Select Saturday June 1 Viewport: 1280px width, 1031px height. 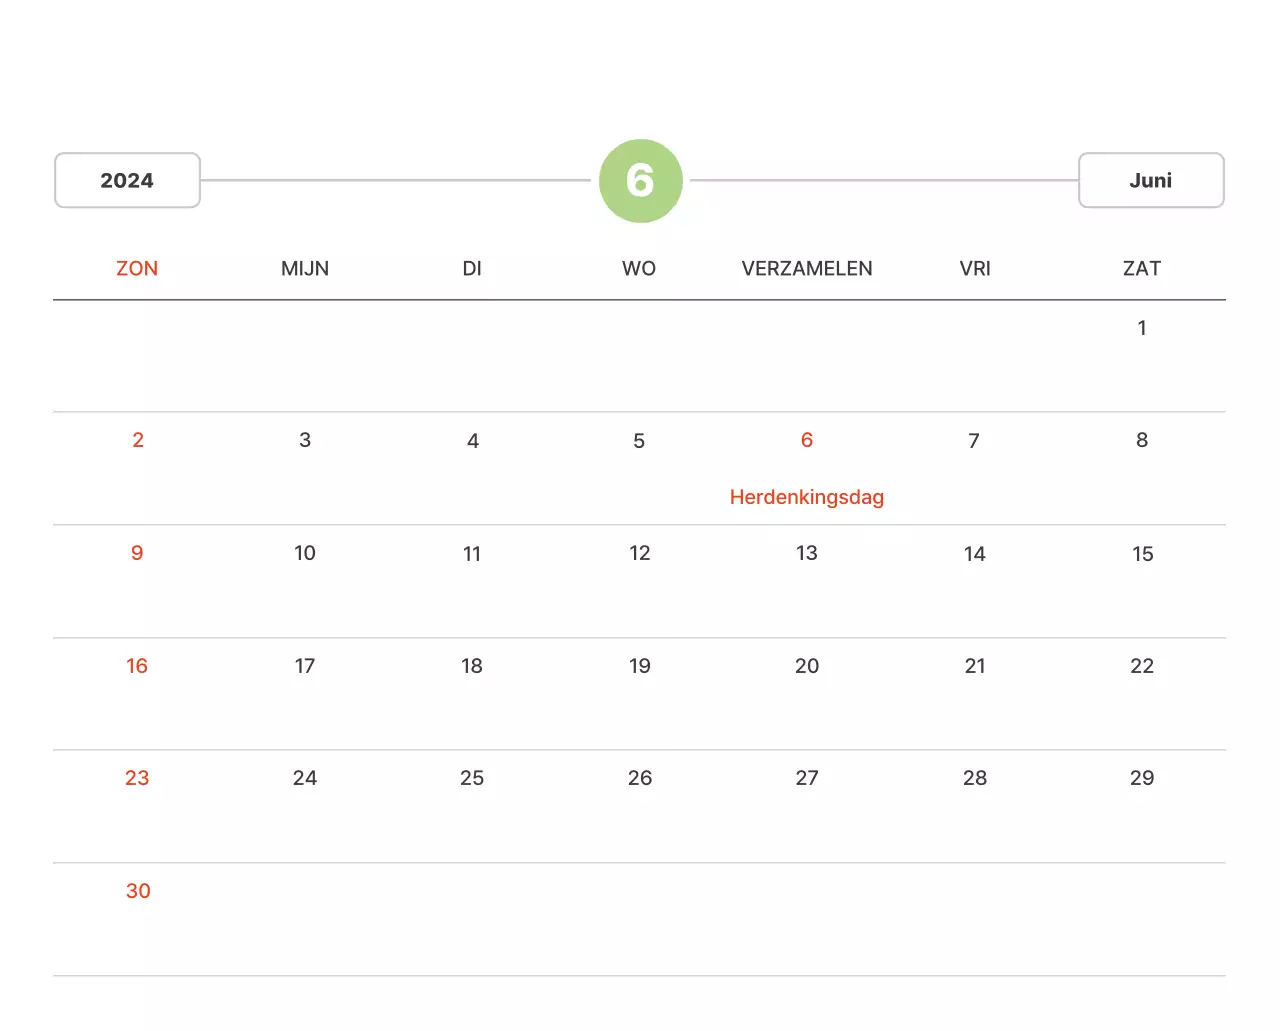tap(1141, 328)
